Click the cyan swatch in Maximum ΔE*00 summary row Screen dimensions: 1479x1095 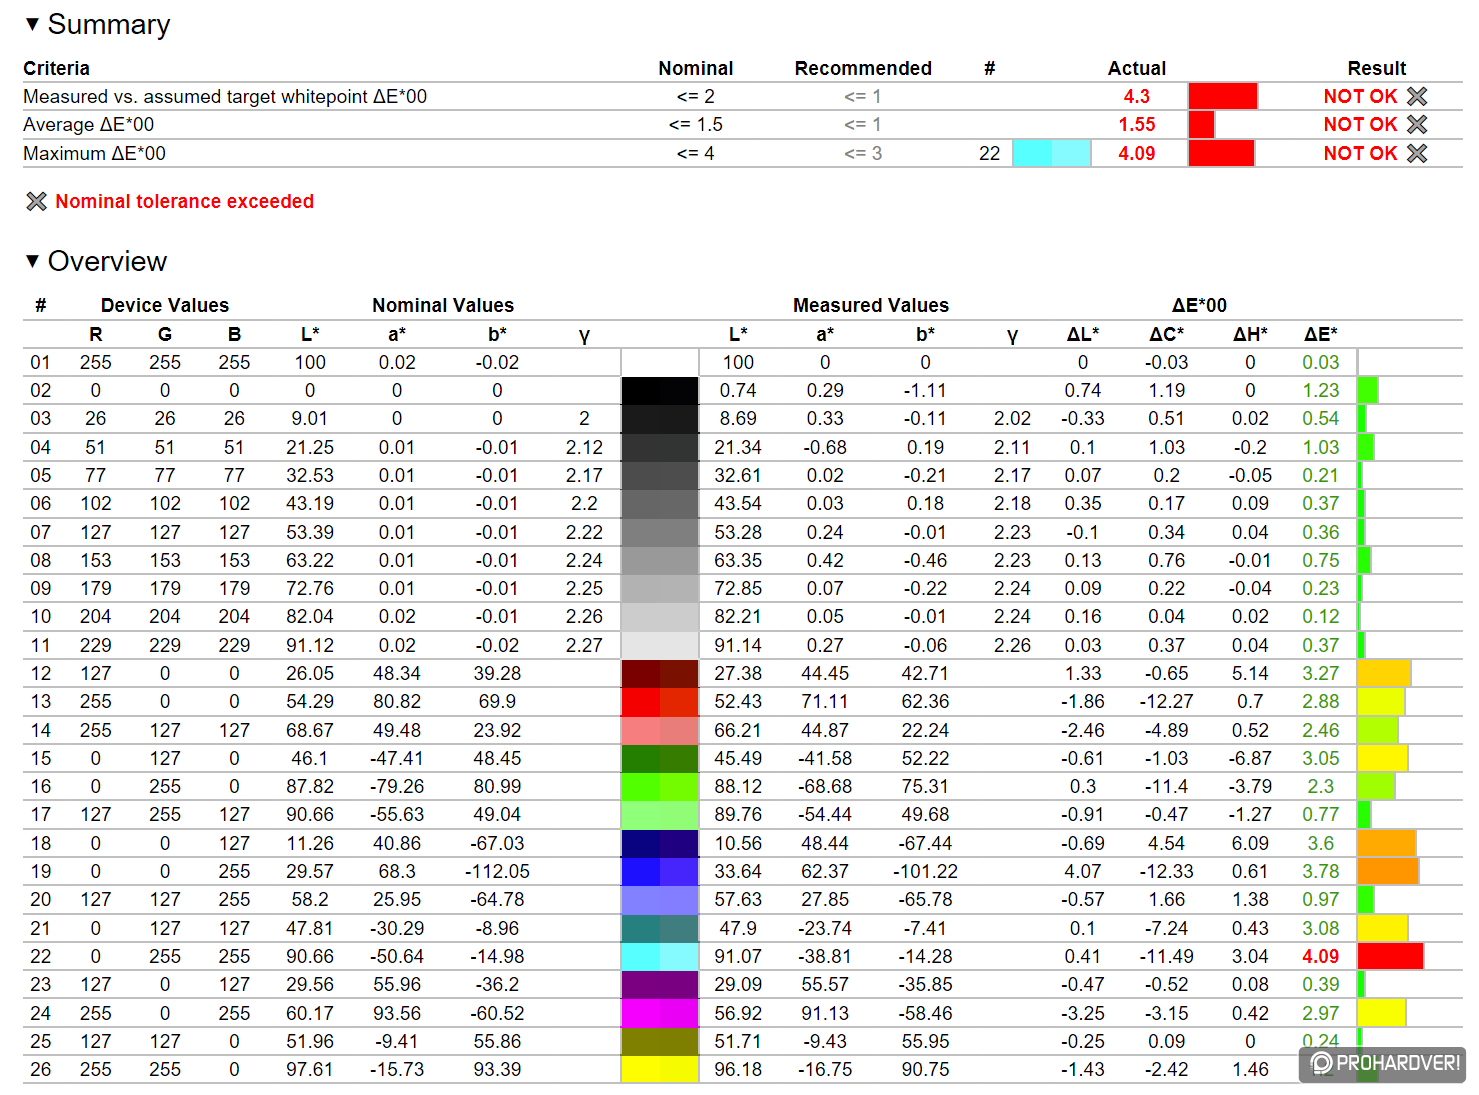(1051, 153)
